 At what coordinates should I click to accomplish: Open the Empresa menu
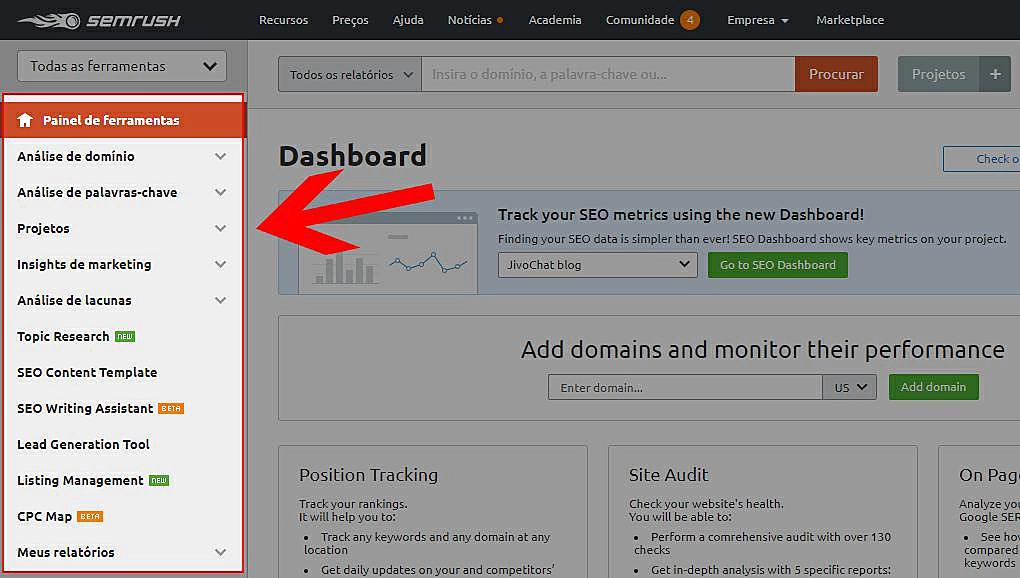[757, 19]
